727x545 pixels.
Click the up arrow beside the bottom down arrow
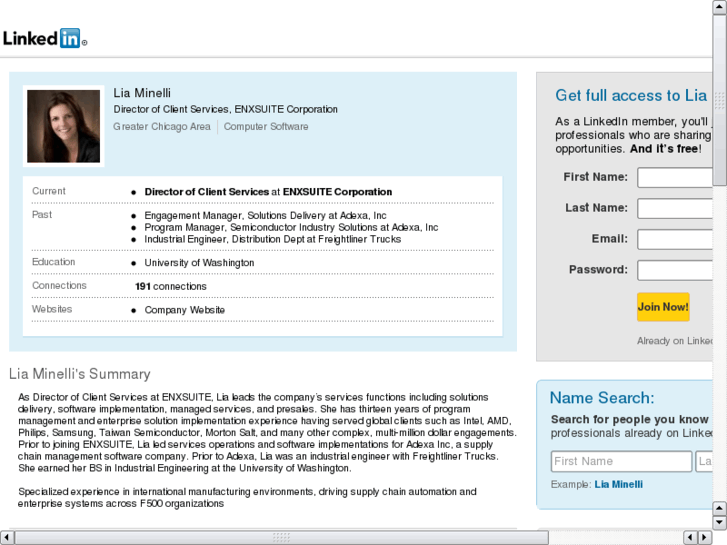[x=720, y=508]
